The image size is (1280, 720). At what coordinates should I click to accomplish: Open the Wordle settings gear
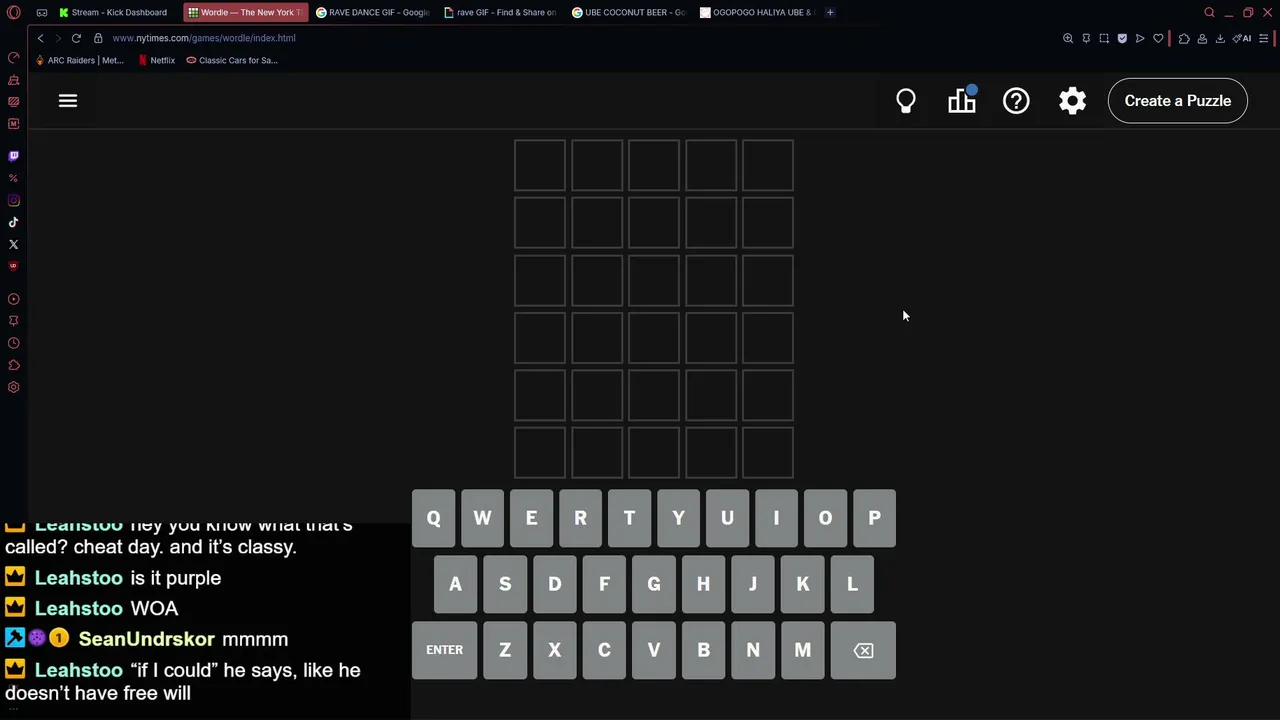pos(1072,101)
